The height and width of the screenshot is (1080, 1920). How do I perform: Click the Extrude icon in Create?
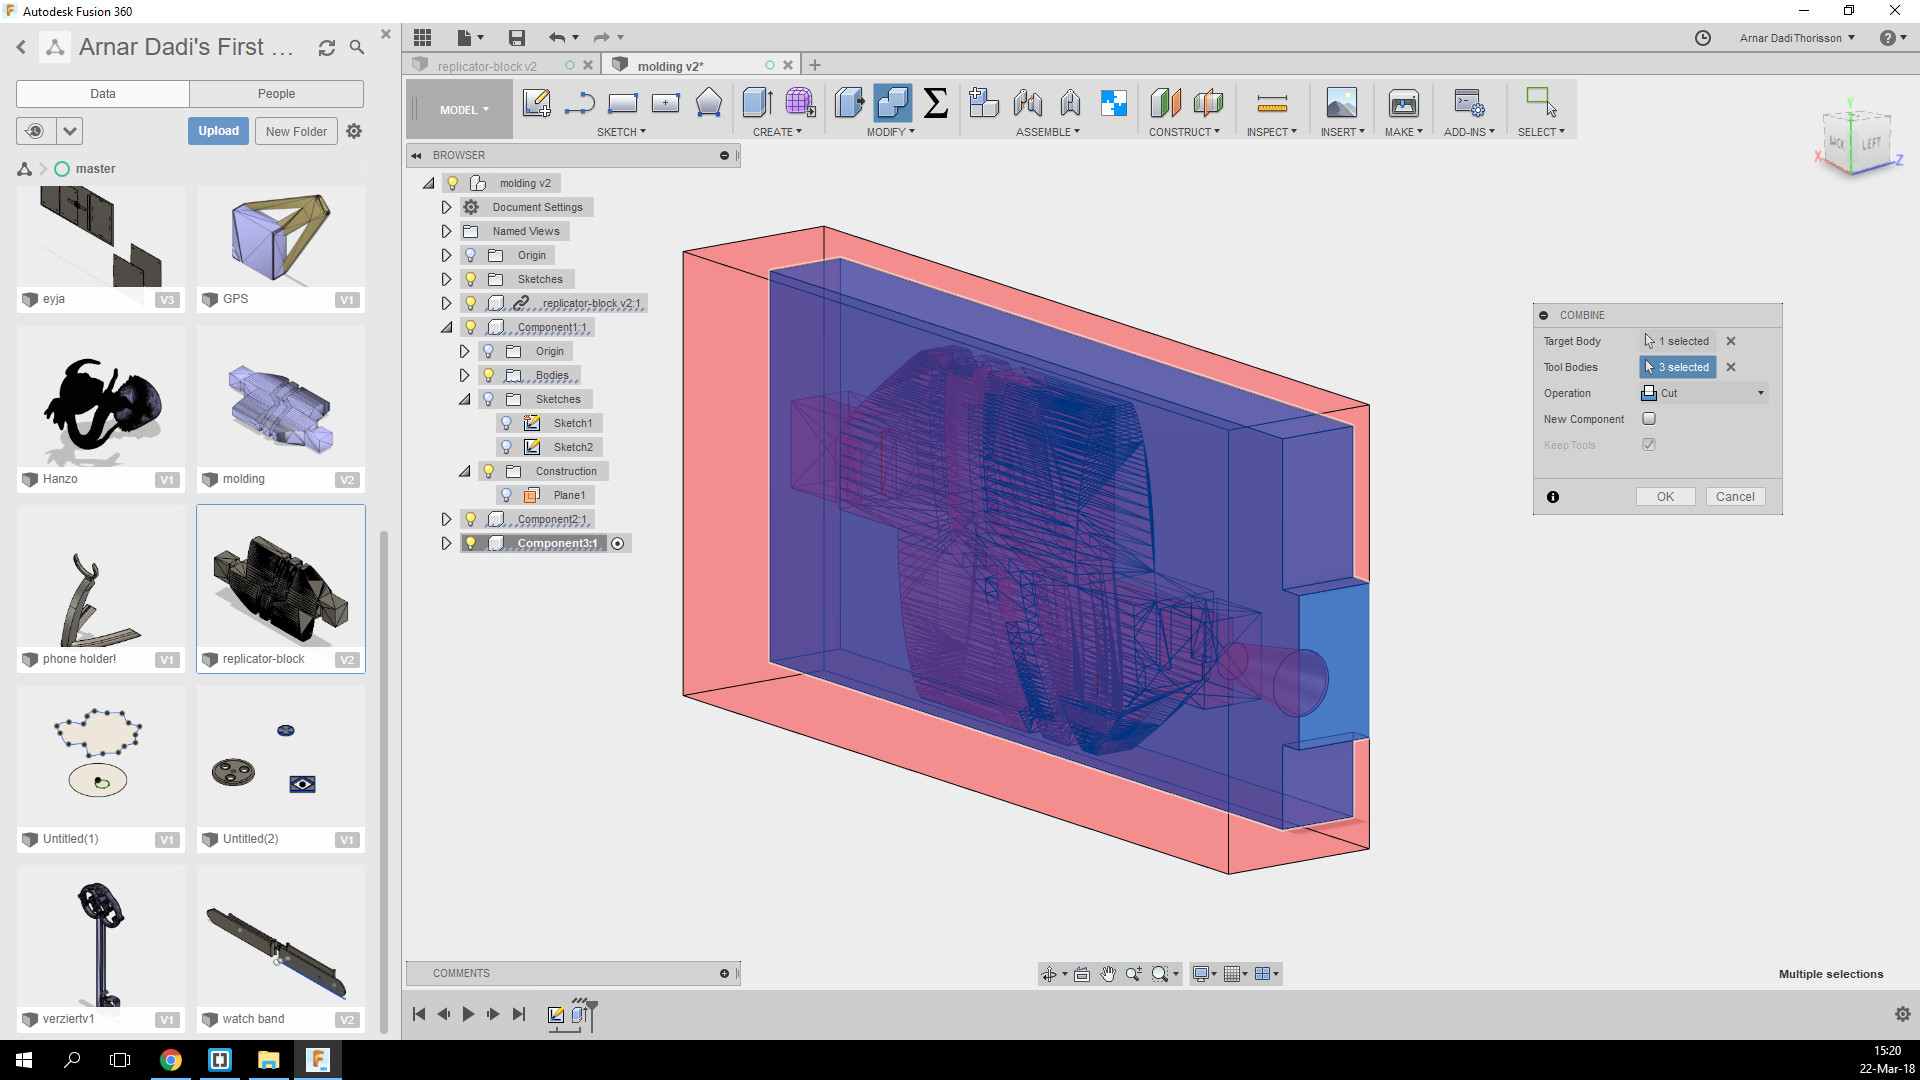pos(757,103)
